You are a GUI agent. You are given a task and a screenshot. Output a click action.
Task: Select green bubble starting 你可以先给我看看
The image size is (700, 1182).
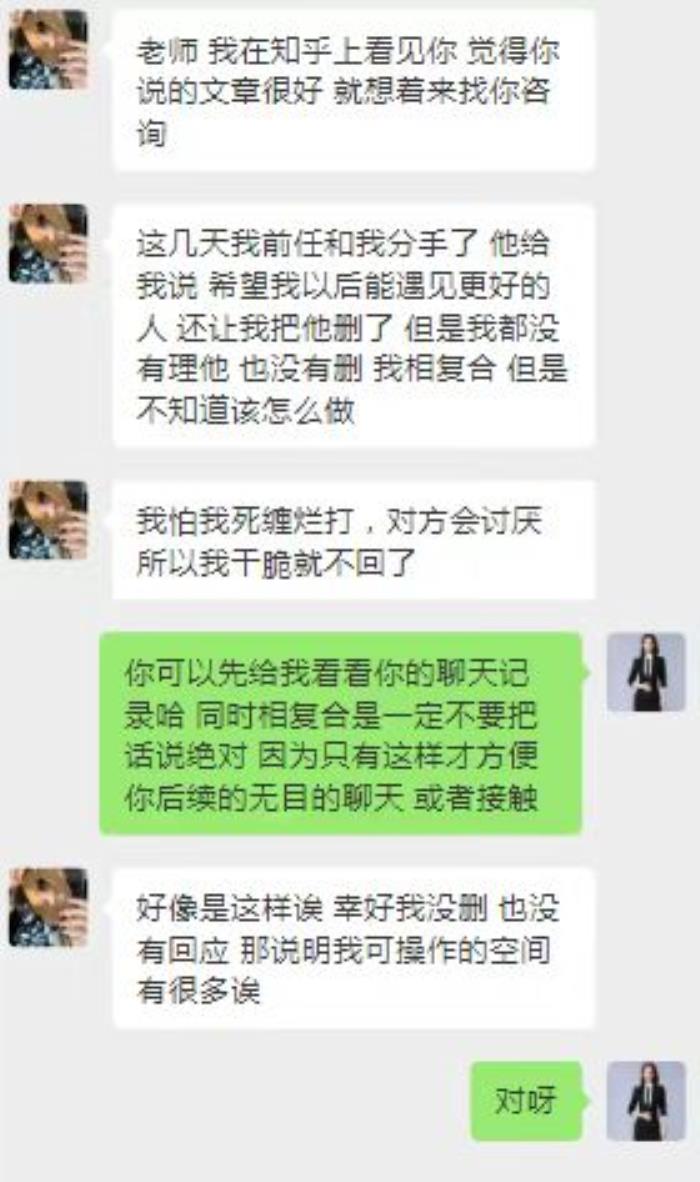(x=341, y=733)
